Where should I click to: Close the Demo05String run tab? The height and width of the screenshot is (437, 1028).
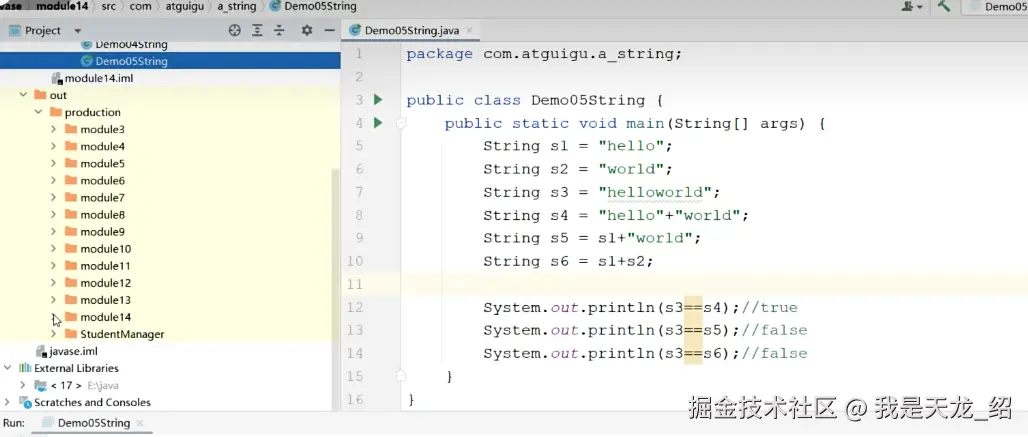click(x=139, y=423)
